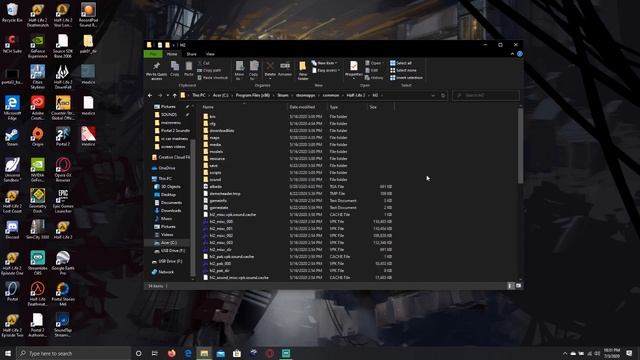Click Half-Life 2 in the breadcrumb
Screen dimensions: 640x360
tap(356, 96)
